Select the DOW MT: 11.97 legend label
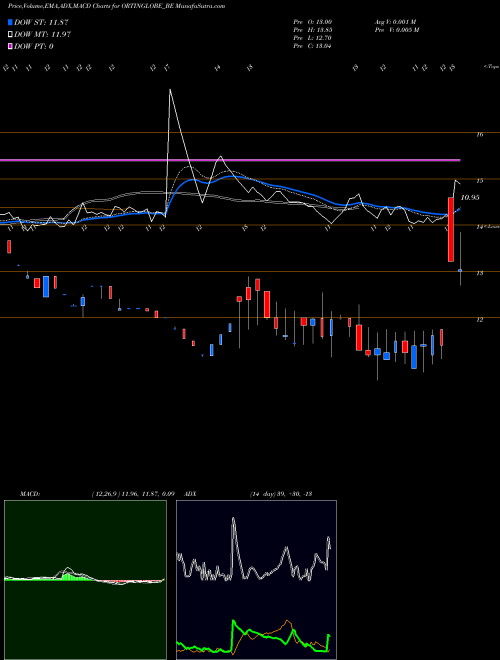Screen dimensions: 500x660 pyautogui.click(x=42, y=34)
